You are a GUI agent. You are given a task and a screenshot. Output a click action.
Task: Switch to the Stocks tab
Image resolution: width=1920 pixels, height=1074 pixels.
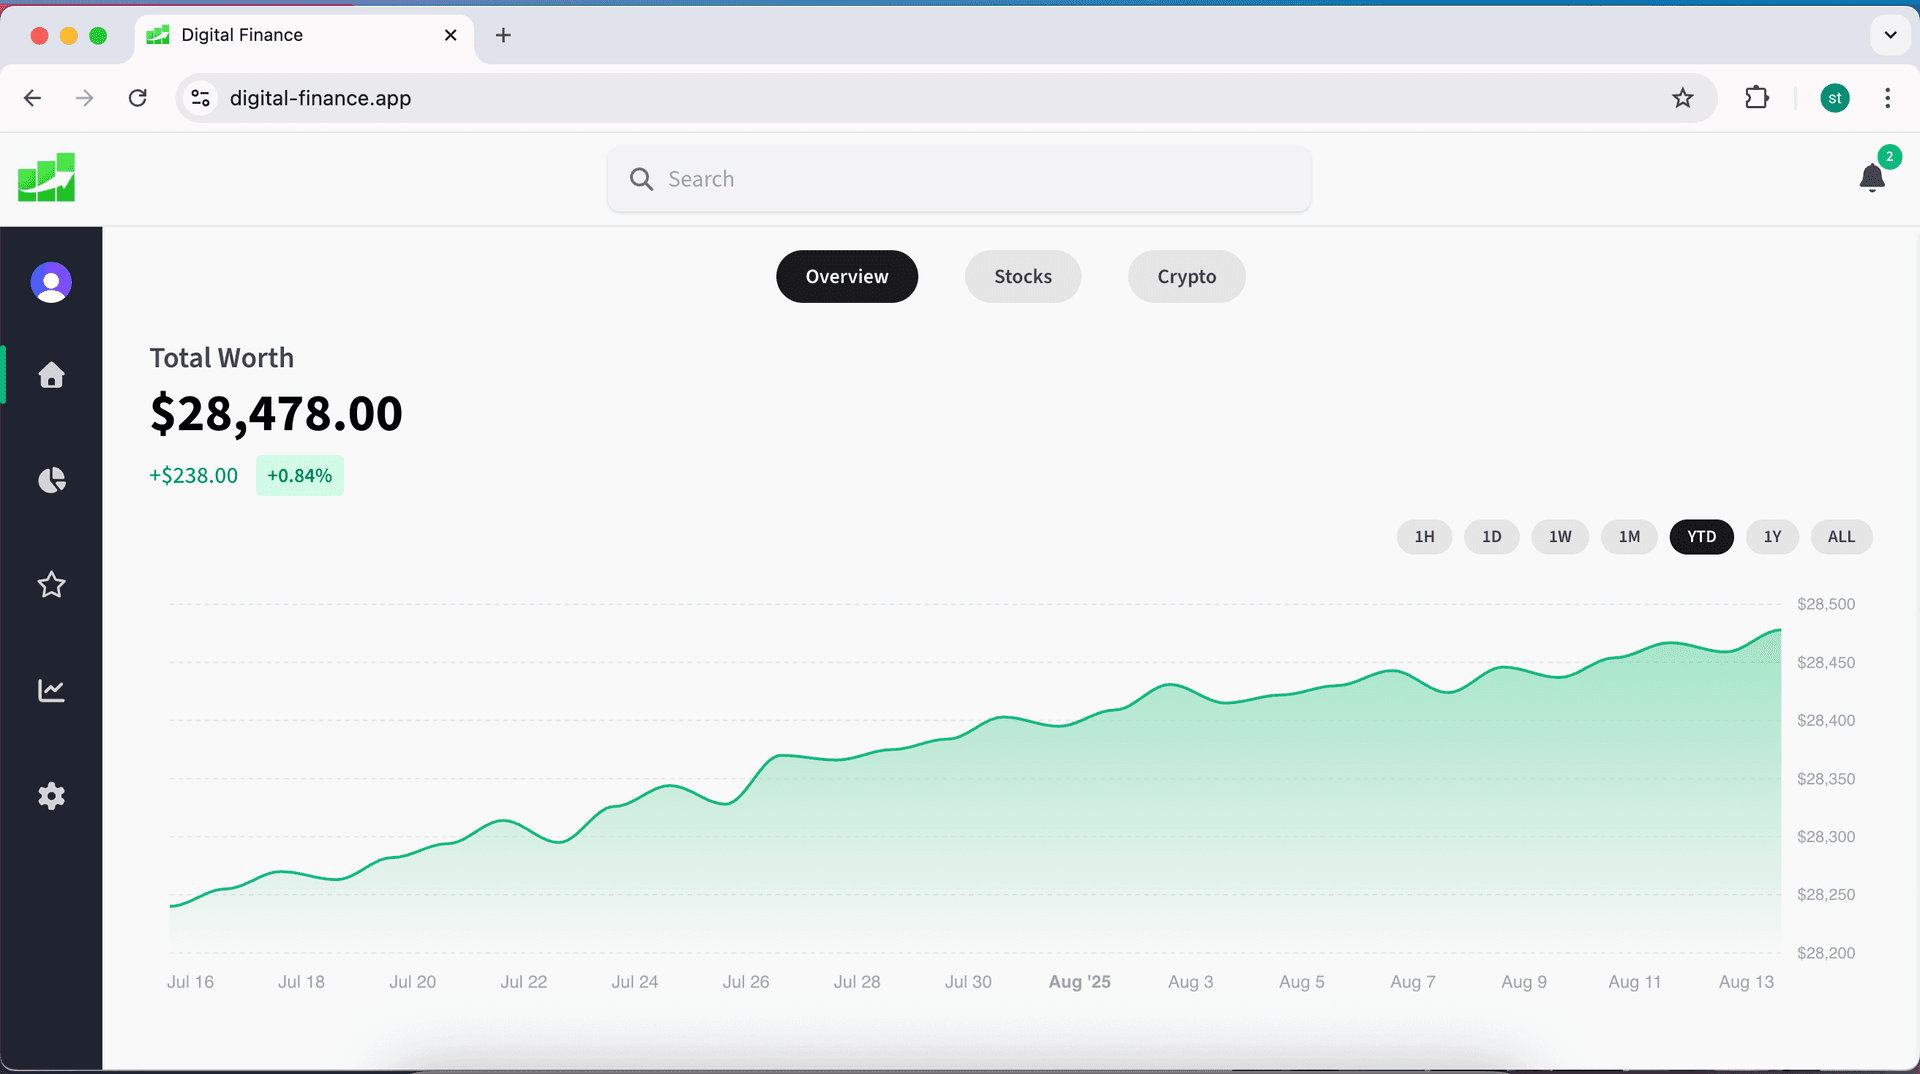(1022, 277)
